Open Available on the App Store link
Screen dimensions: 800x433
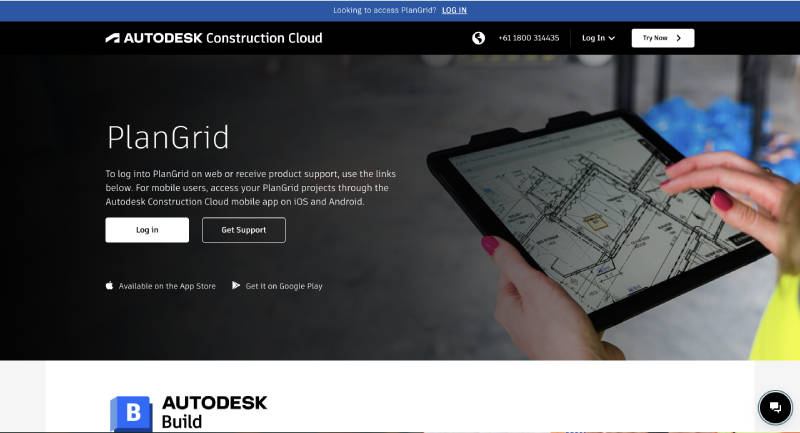pos(166,286)
